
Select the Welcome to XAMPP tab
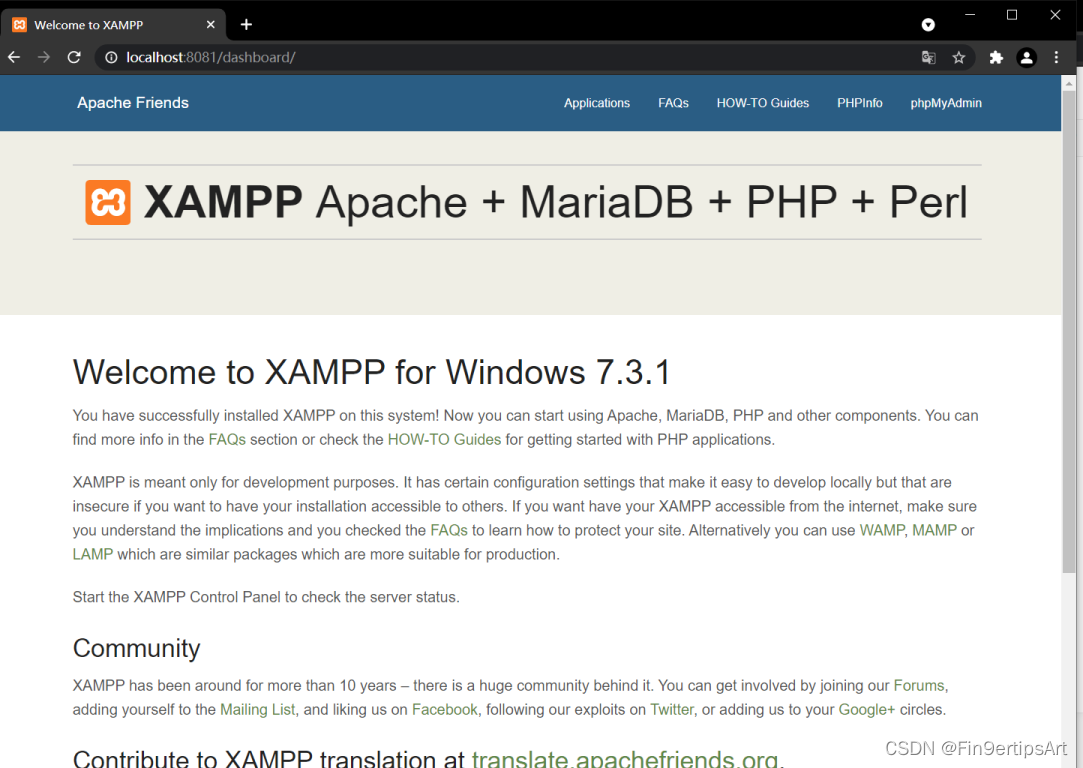(113, 25)
